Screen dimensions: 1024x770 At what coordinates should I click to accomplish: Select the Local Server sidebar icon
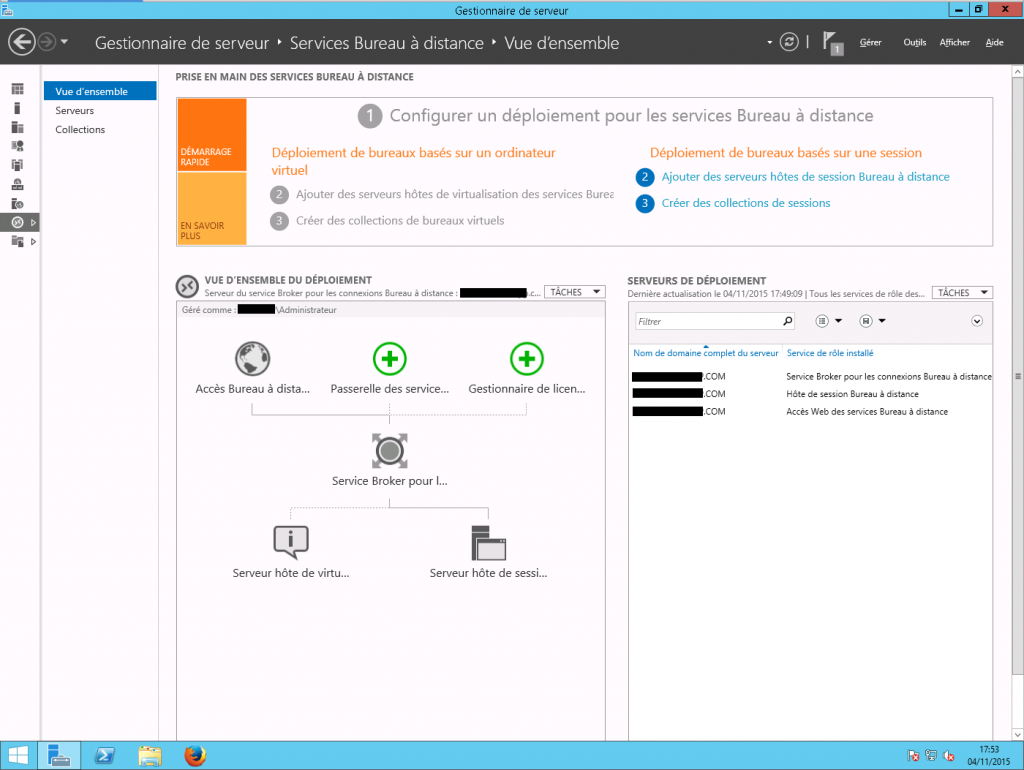[16, 107]
